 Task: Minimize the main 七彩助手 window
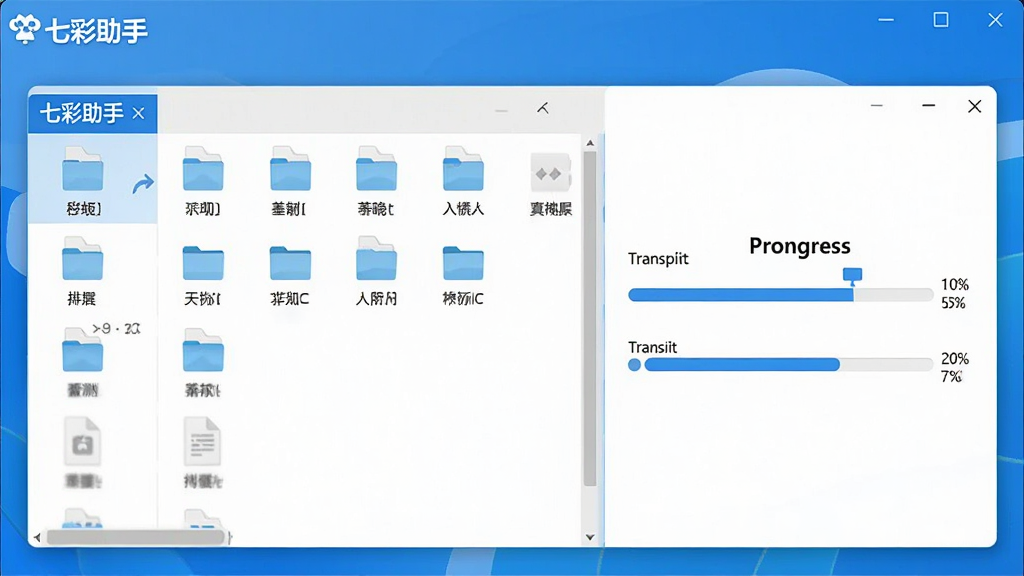(x=886, y=20)
